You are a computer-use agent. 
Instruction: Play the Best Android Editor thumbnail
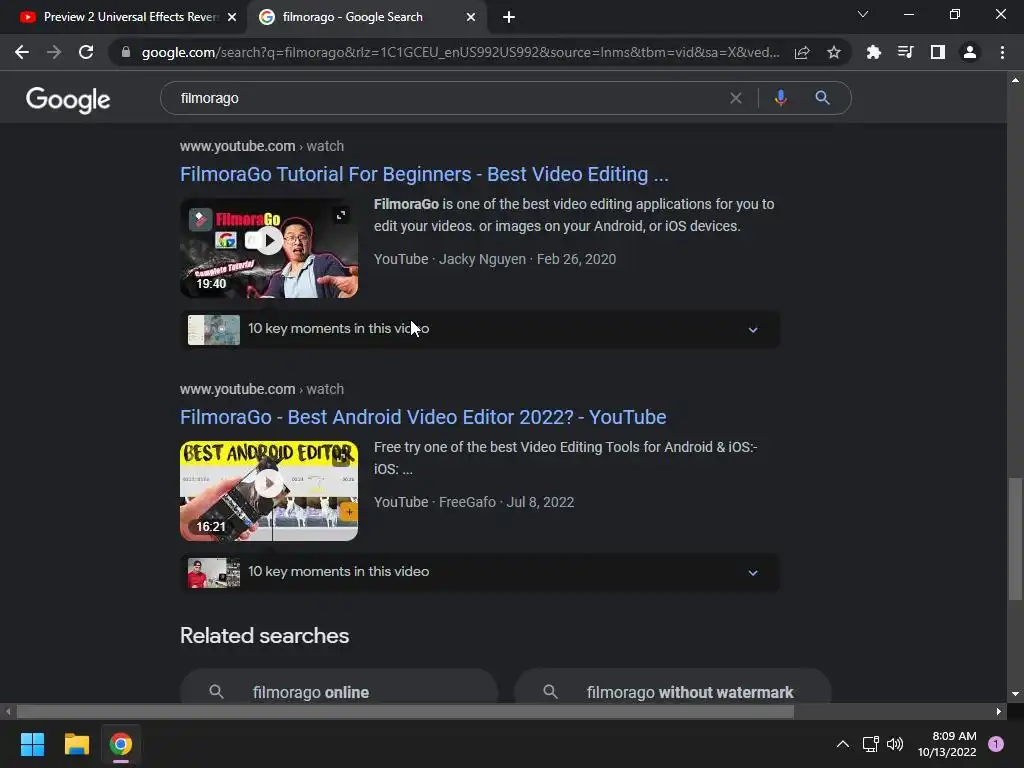click(x=269, y=491)
